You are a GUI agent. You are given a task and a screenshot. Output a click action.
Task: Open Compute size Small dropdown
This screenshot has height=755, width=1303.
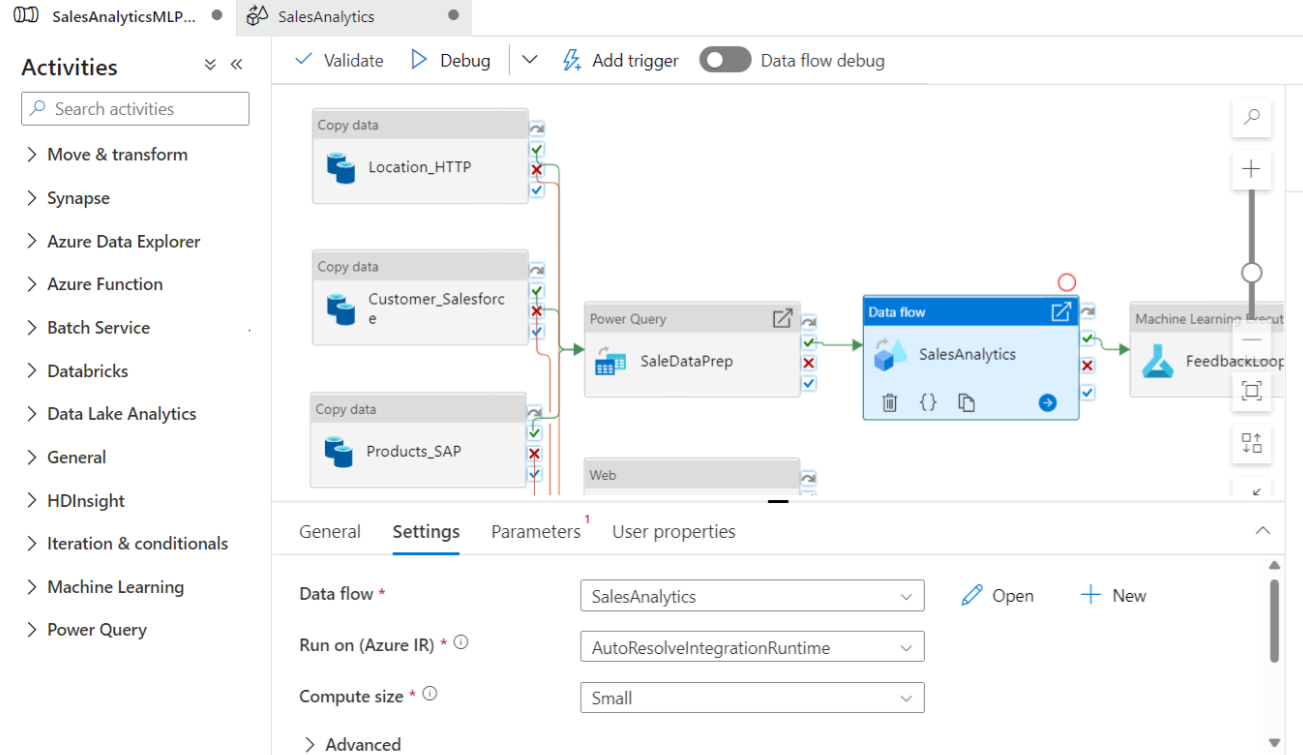coord(752,698)
